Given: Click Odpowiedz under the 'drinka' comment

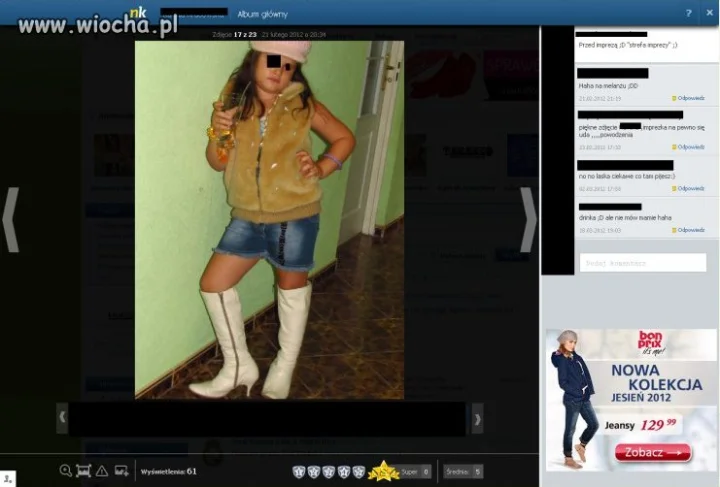Looking at the screenshot, I should 688,230.
